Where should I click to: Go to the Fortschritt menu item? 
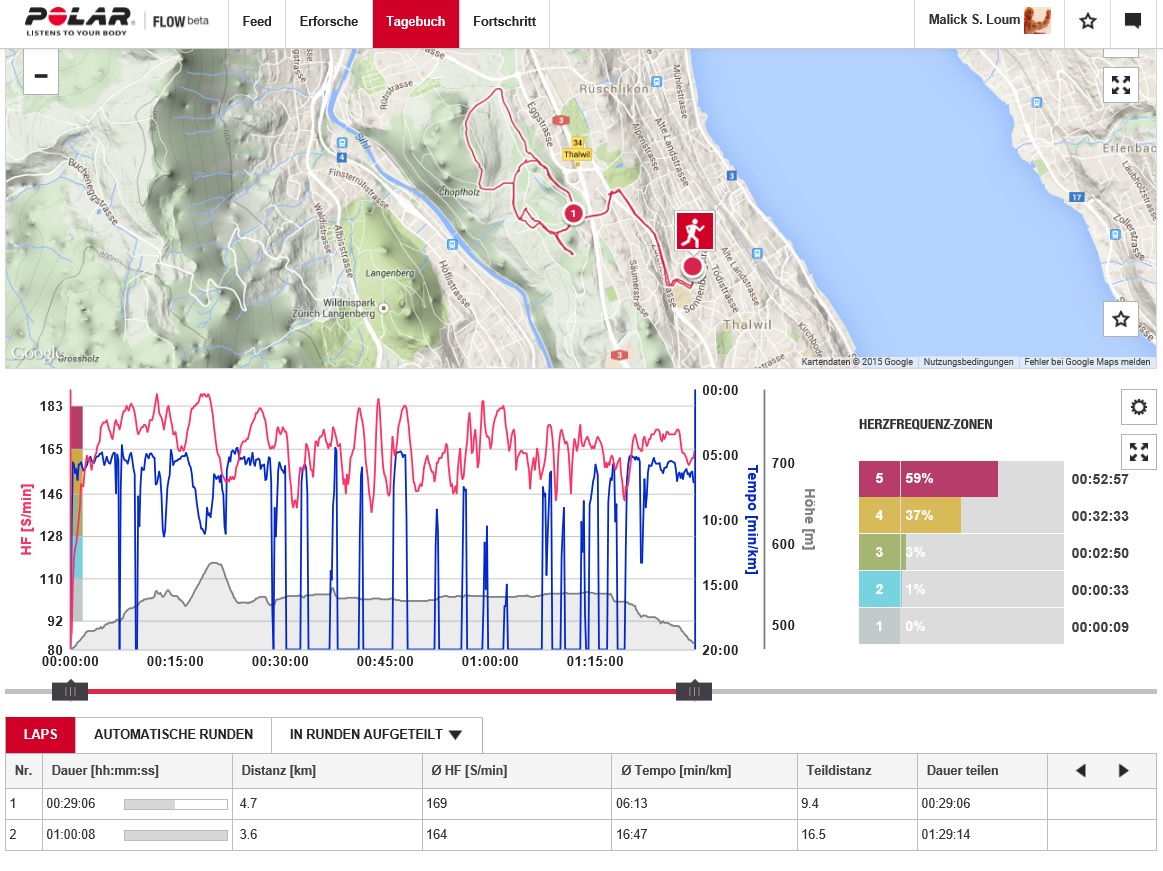(x=504, y=22)
